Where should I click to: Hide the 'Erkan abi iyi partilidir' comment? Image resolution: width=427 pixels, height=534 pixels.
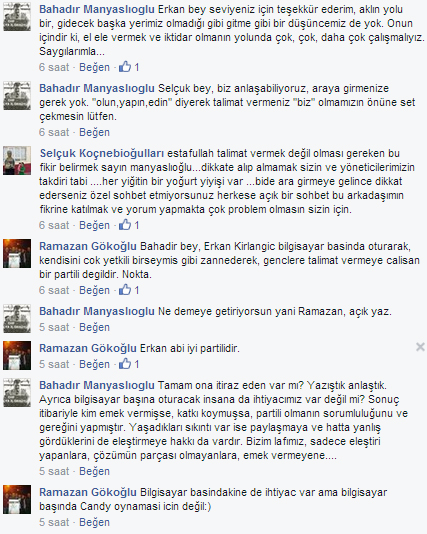[420, 347]
